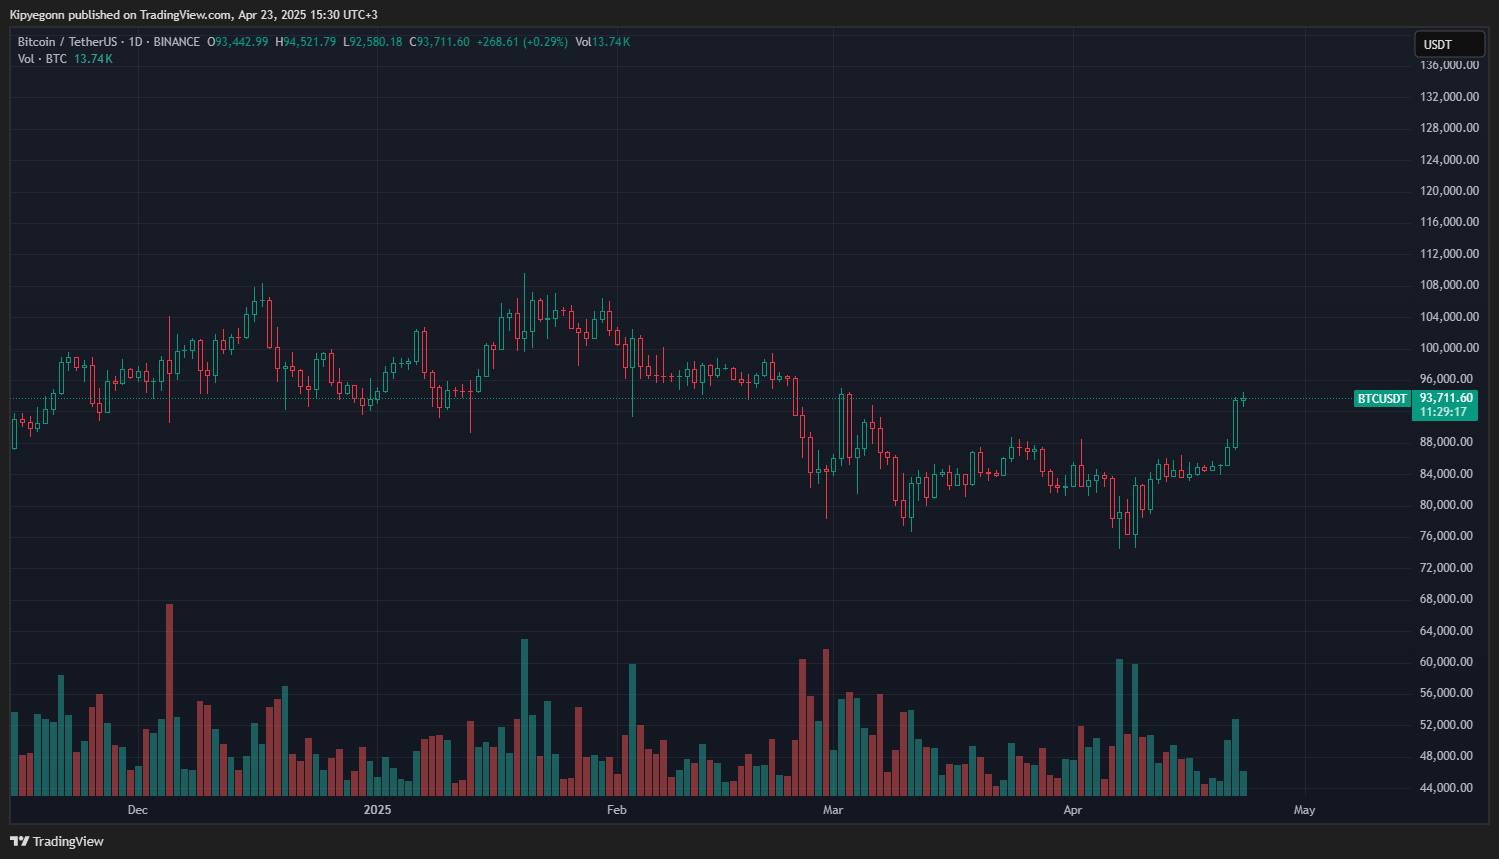Click the TradingView logo at bottom left
1499x859 pixels.
click(x=57, y=841)
